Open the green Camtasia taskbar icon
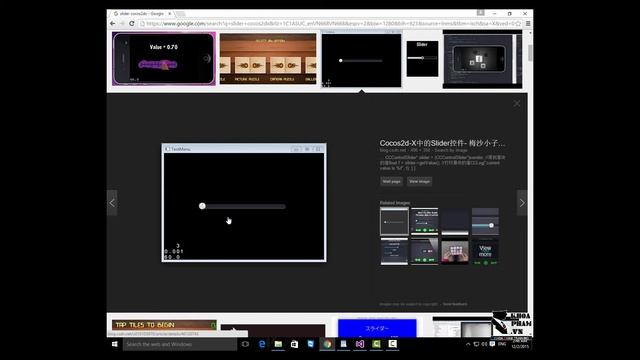 click(376, 344)
